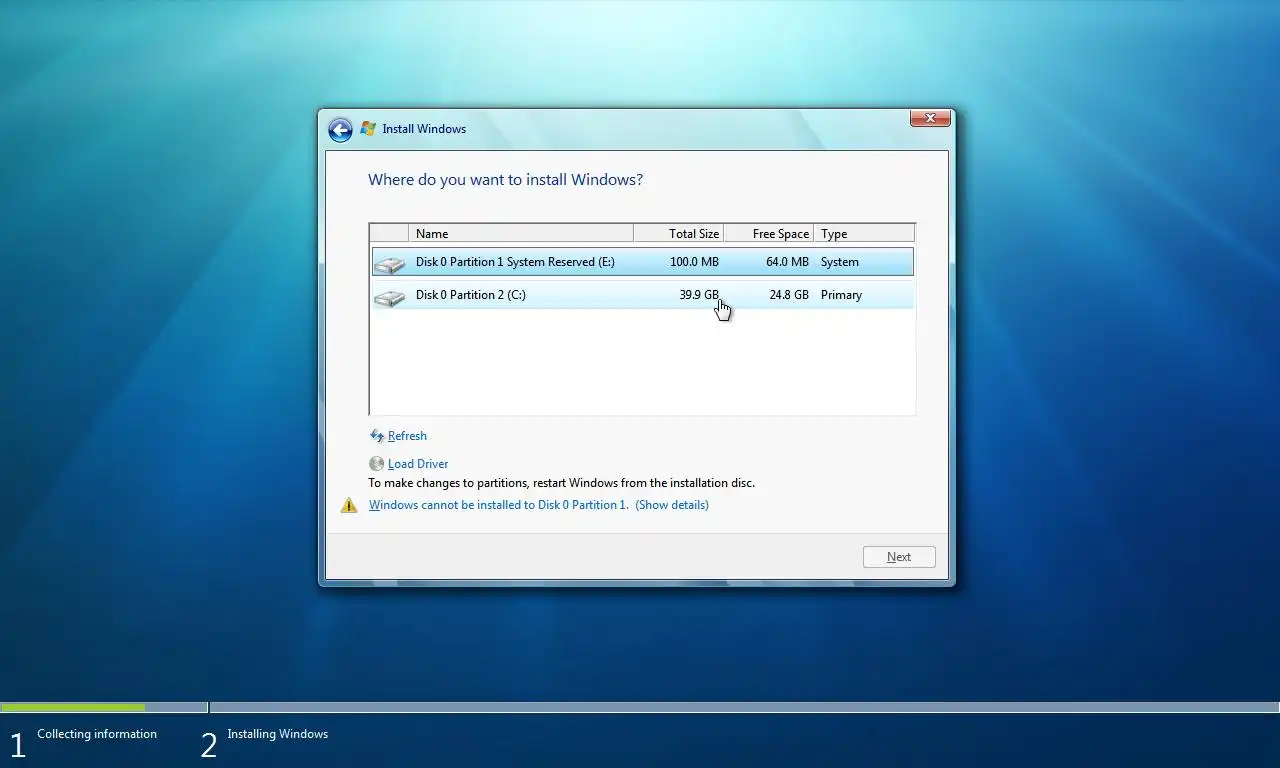Click the 39.9 GB total size value
Image resolution: width=1280 pixels, height=768 pixels.
click(x=699, y=295)
